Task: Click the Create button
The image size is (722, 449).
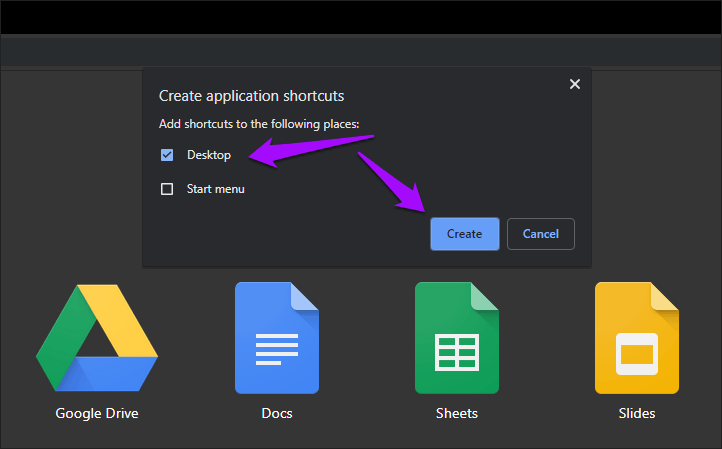Action: coord(465,234)
